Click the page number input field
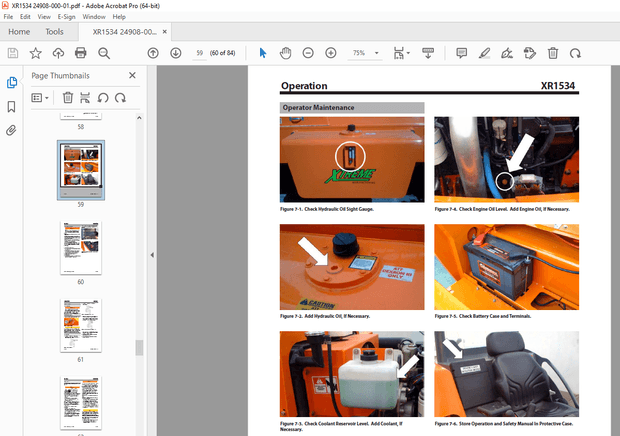The height and width of the screenshot is (436, 620). pyautogui.click(x=200, y=53)
